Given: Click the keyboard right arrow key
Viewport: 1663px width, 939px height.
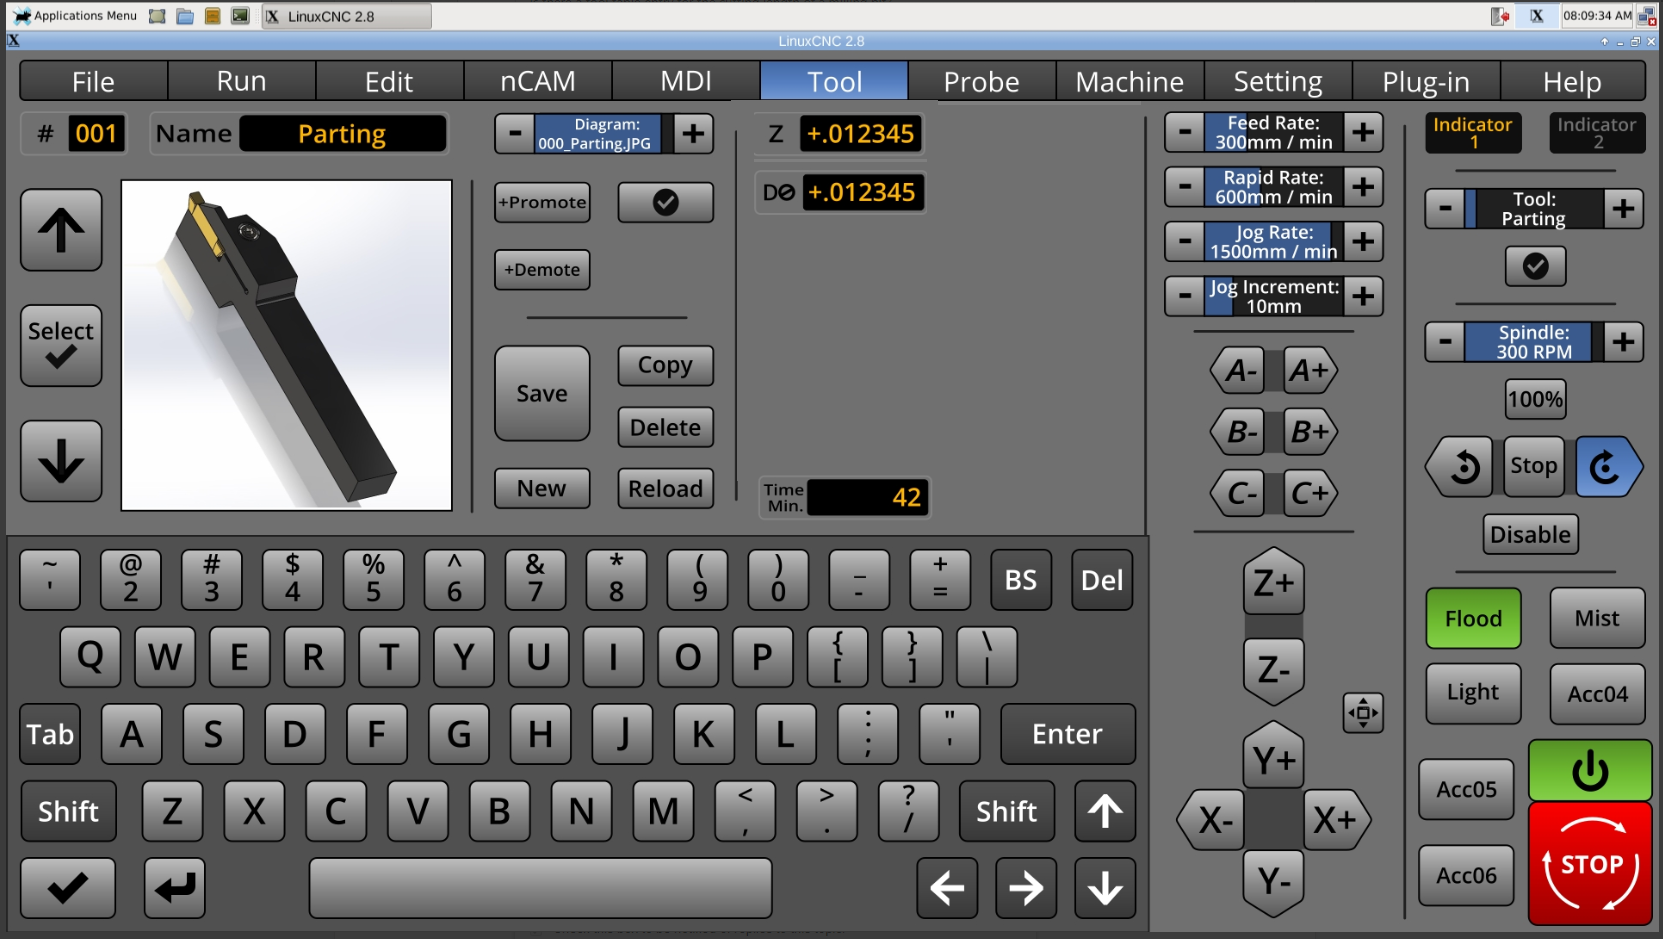Looking at the screenshot, I should pos(1026,888).
